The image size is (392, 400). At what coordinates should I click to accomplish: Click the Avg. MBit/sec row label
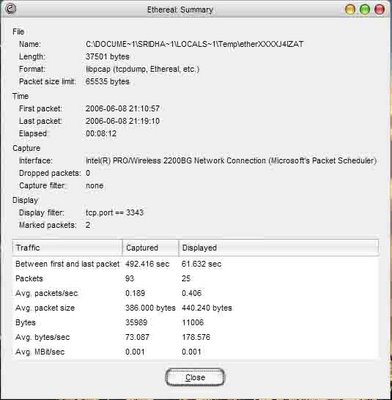40,352
